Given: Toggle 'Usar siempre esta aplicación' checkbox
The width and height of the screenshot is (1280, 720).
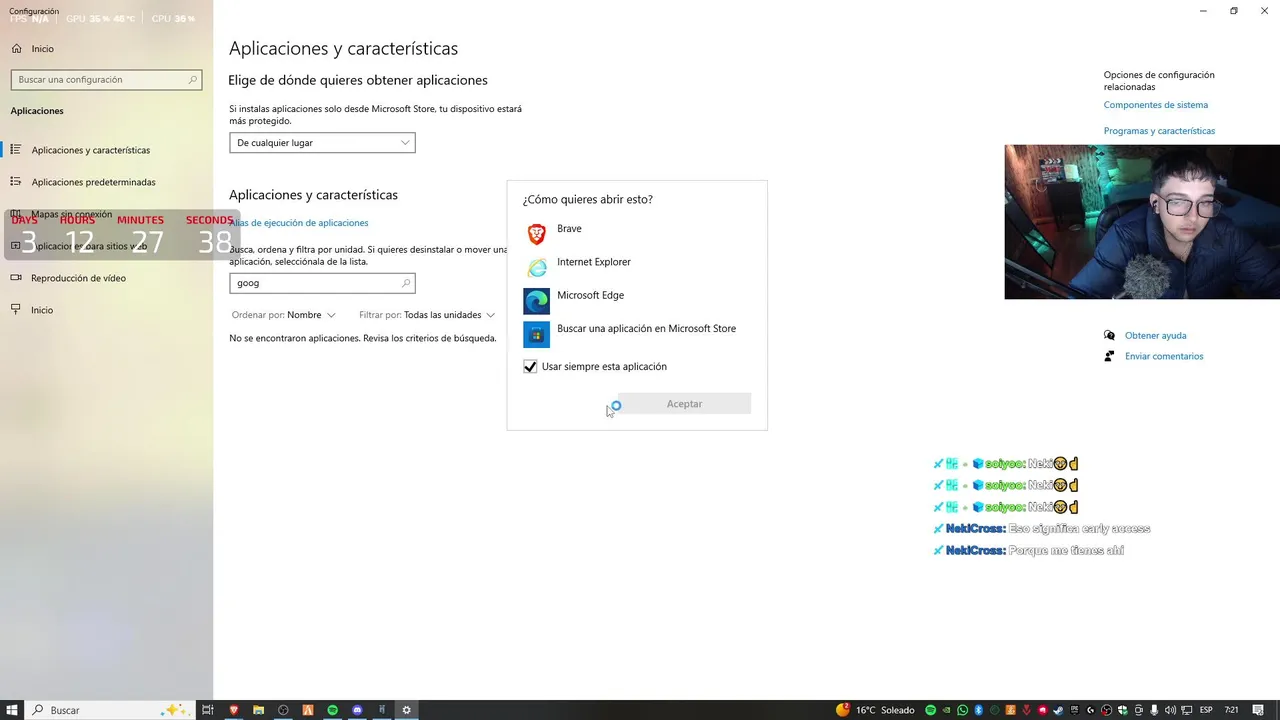Looking at the screenshot, I should coord(530,366).
